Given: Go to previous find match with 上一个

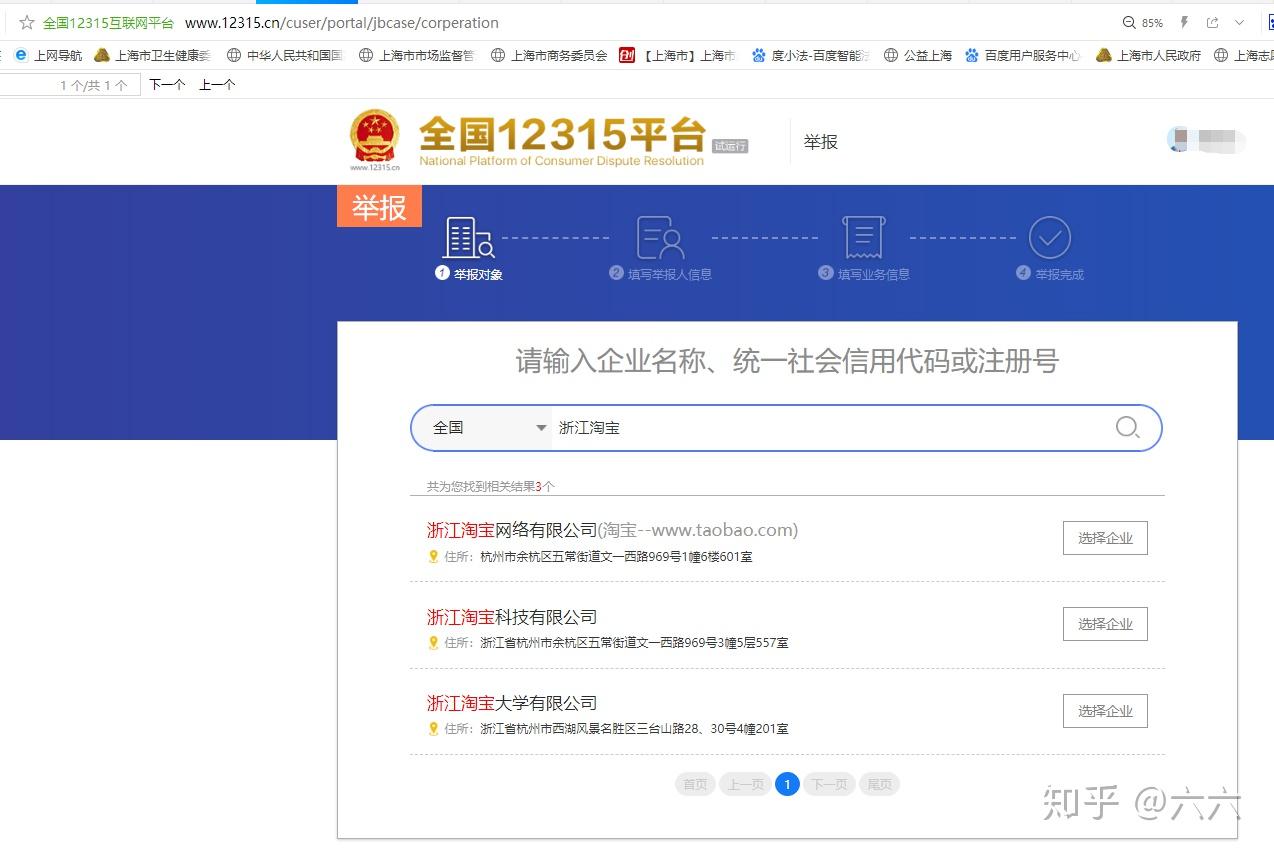Looking at the screenshot, I should coord(217,85).
